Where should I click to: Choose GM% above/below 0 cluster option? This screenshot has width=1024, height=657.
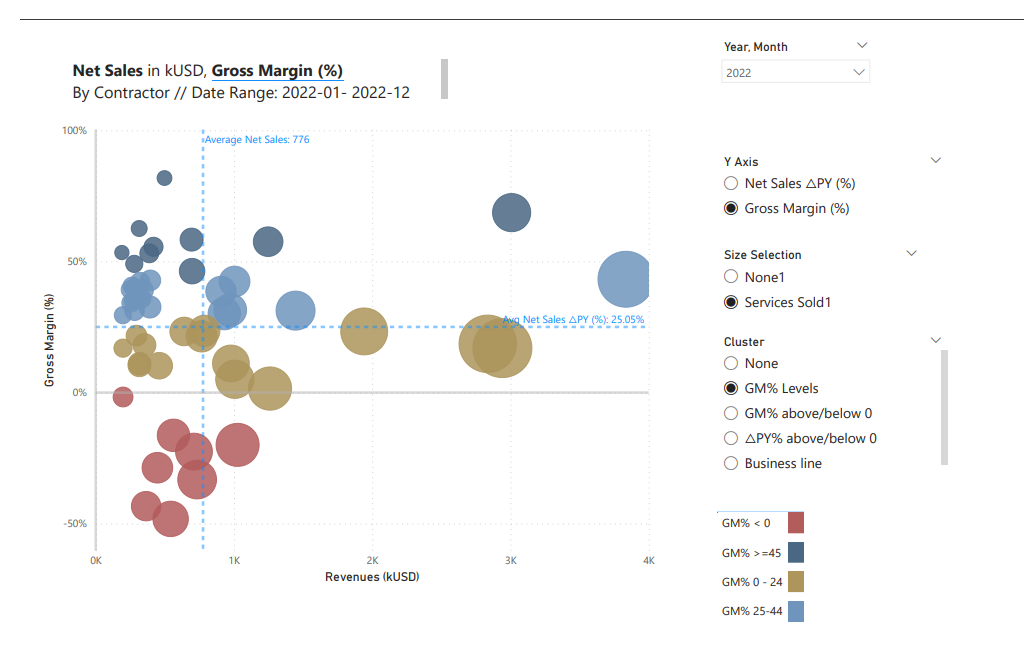pyautogui.click(x=731, y=413)
